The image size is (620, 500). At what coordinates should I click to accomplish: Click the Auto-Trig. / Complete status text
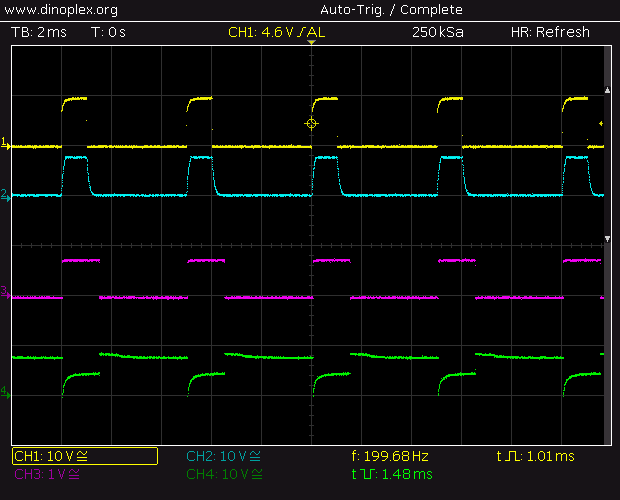point(391,10)
